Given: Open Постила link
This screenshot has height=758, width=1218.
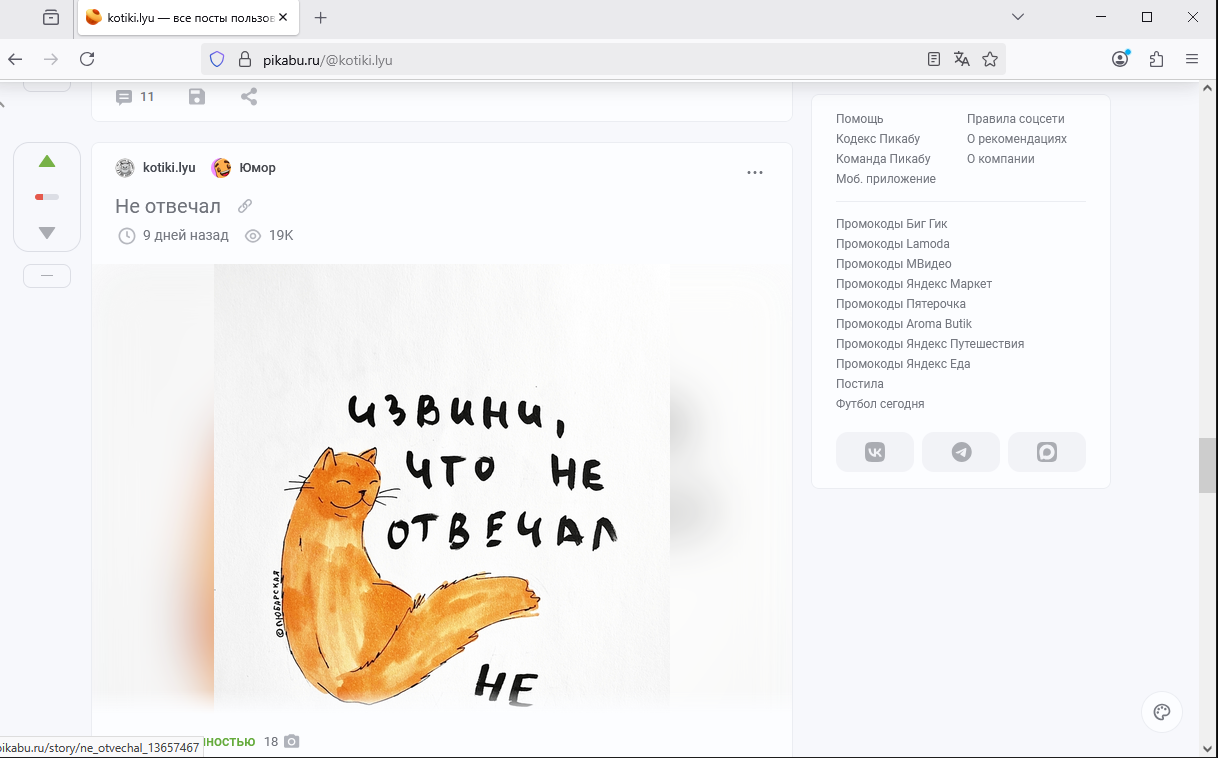Looking at the screenshot, I should (860, 384).
